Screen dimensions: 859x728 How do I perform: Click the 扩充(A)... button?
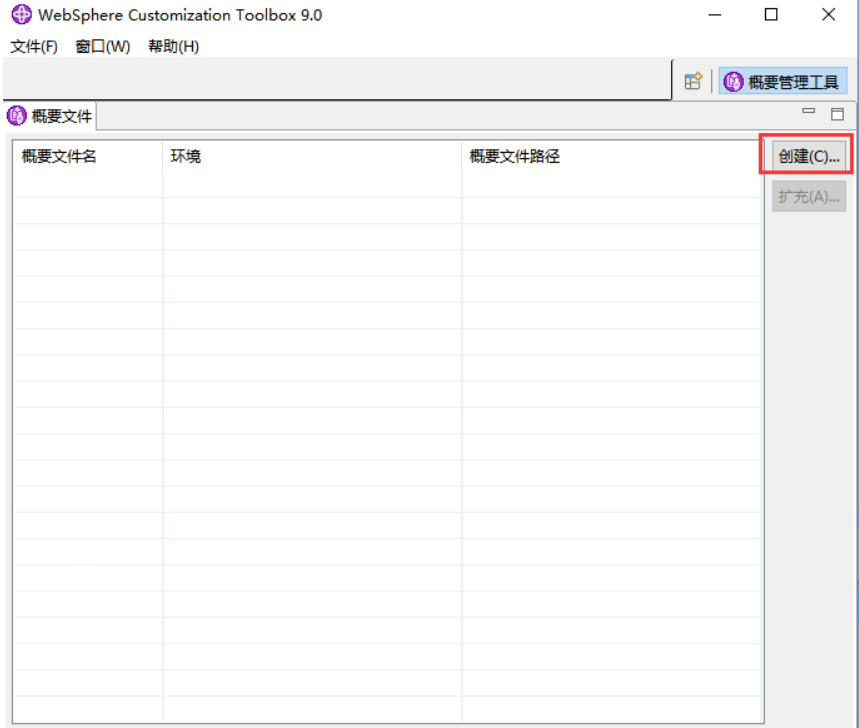(809, 196)
